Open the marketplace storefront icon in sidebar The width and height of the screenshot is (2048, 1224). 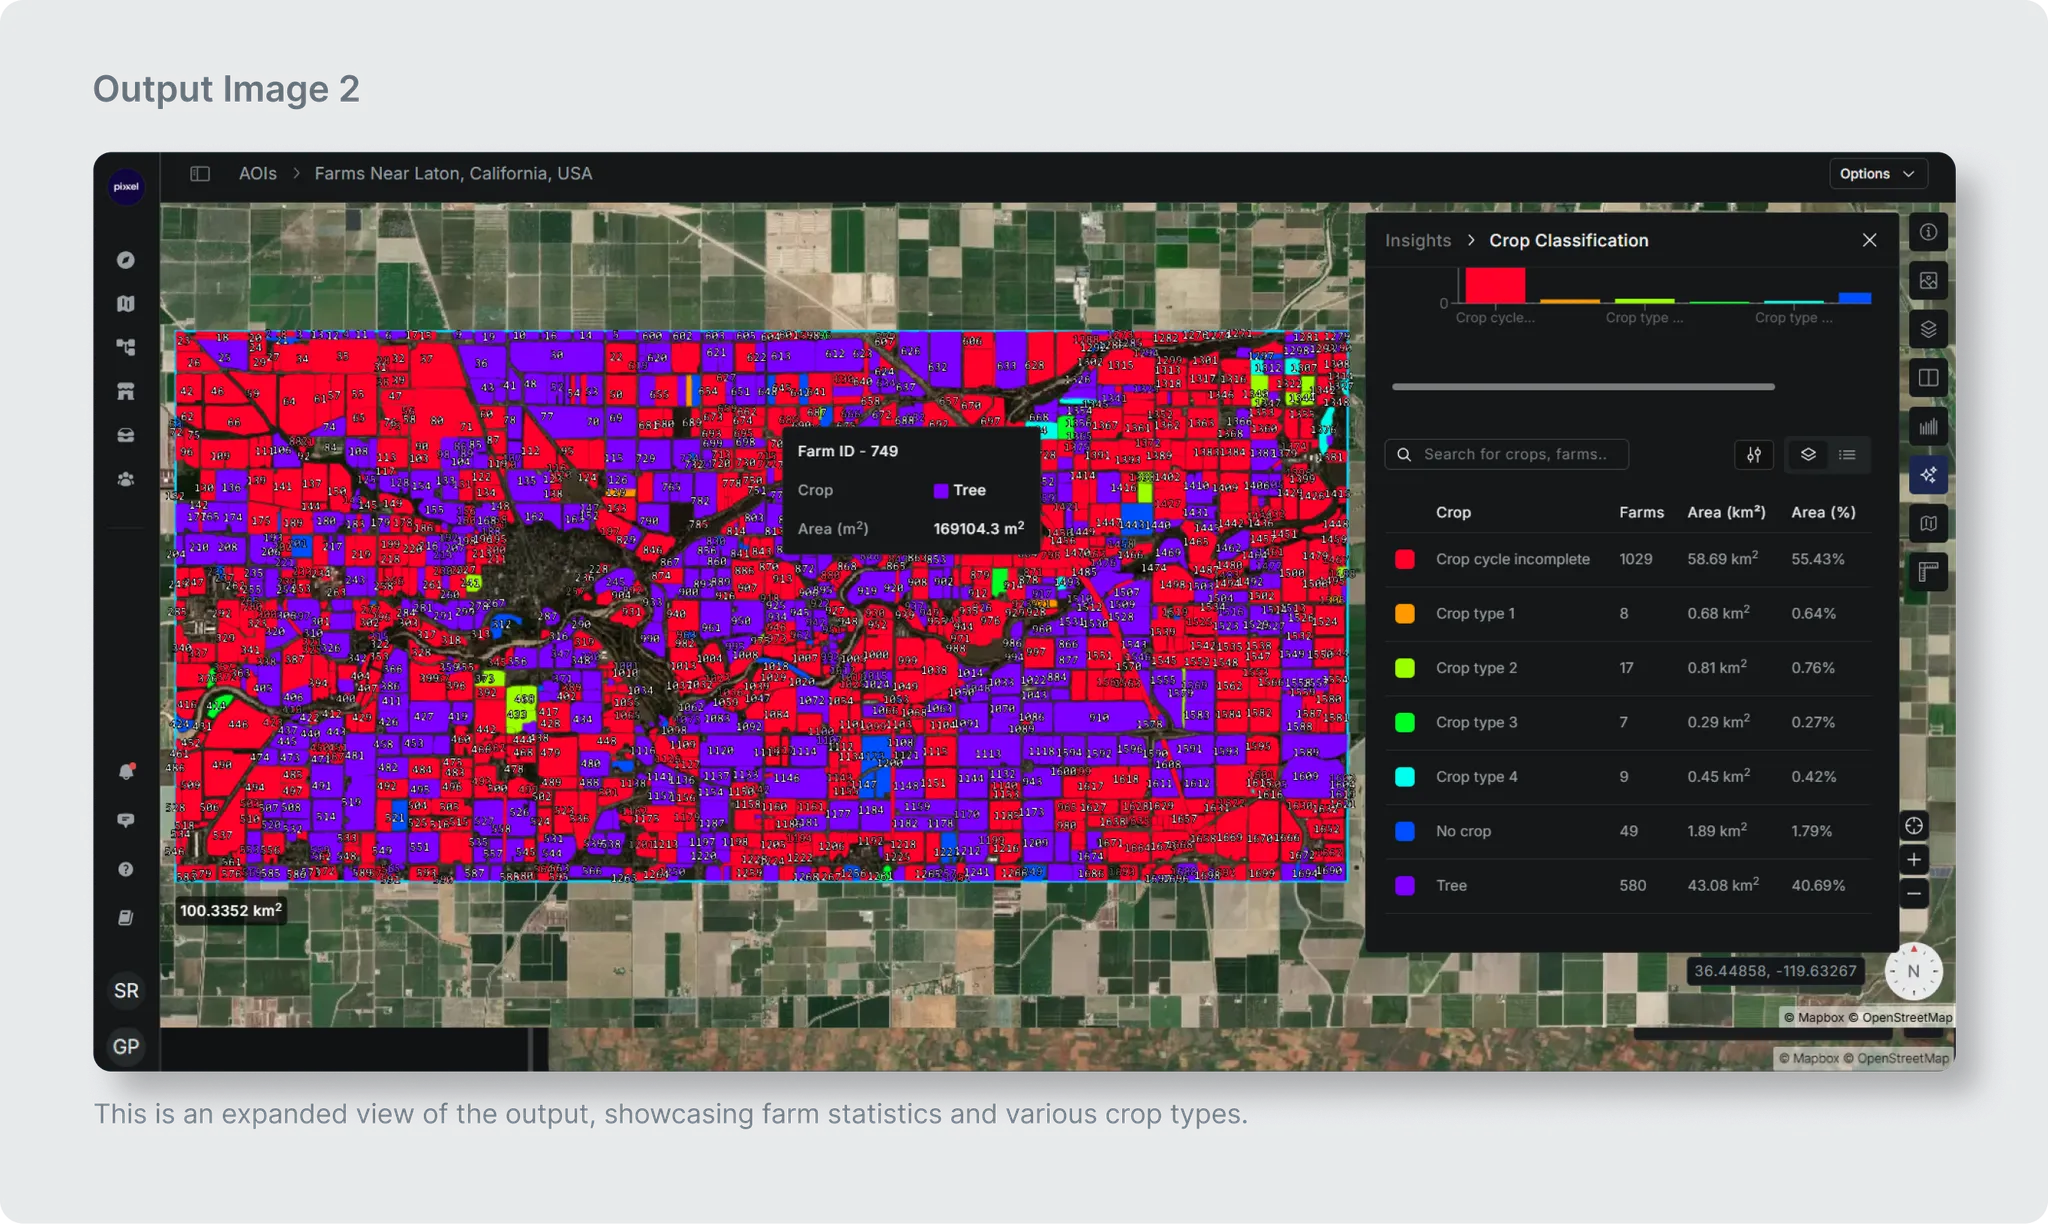coord(125,391)
